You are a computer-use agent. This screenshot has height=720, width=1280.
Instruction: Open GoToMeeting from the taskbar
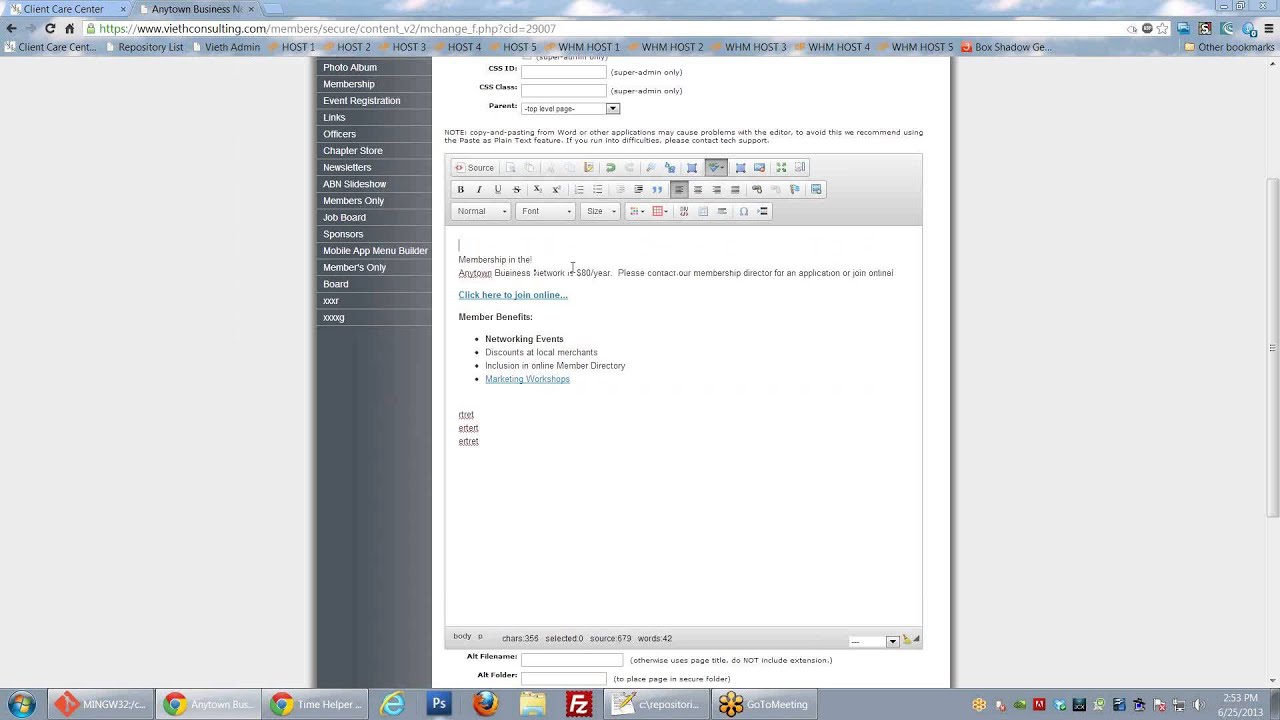tap(764, 704)
